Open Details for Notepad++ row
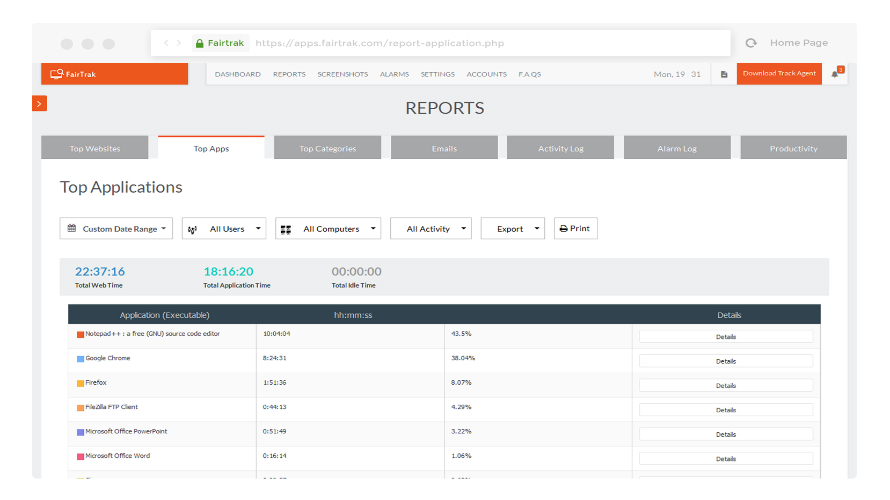Screen dimensions: 890x500 coord(726,337)
